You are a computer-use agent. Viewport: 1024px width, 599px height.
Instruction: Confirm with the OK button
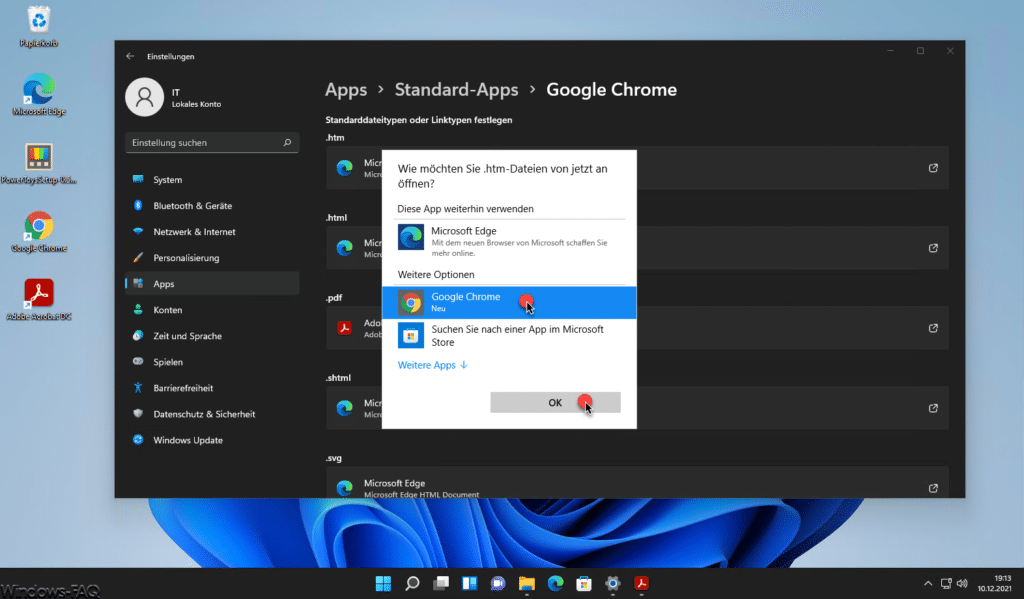pyautogui.click(x=555, y=402)
